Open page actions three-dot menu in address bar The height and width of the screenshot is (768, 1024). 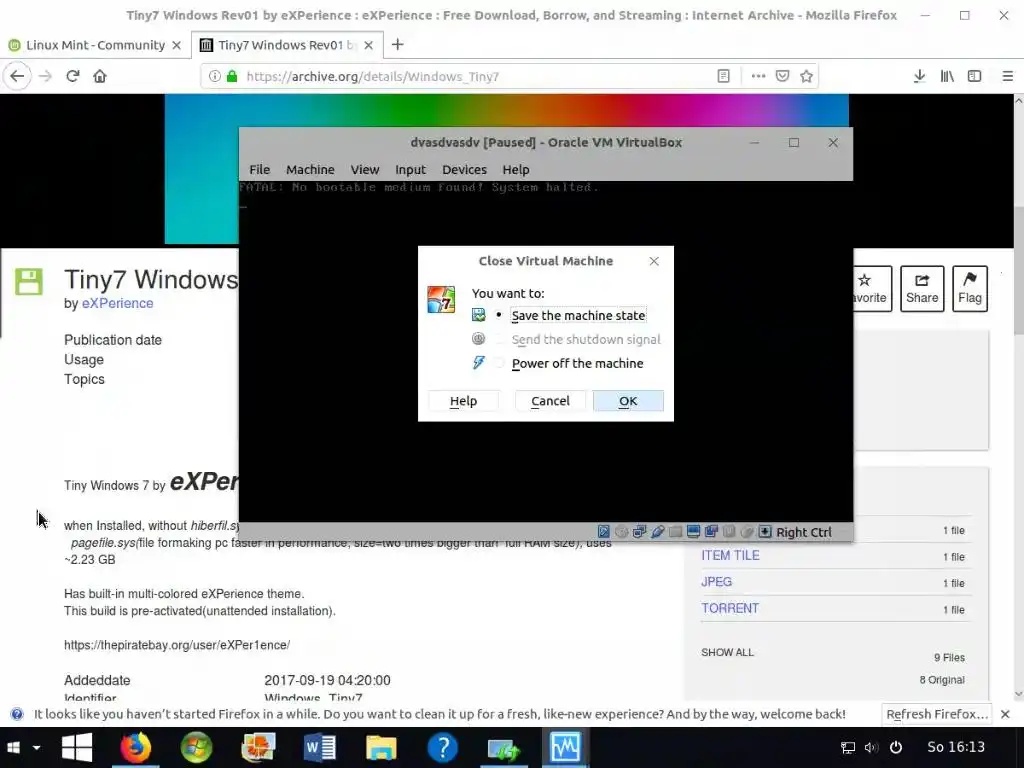tap(758, 76)
